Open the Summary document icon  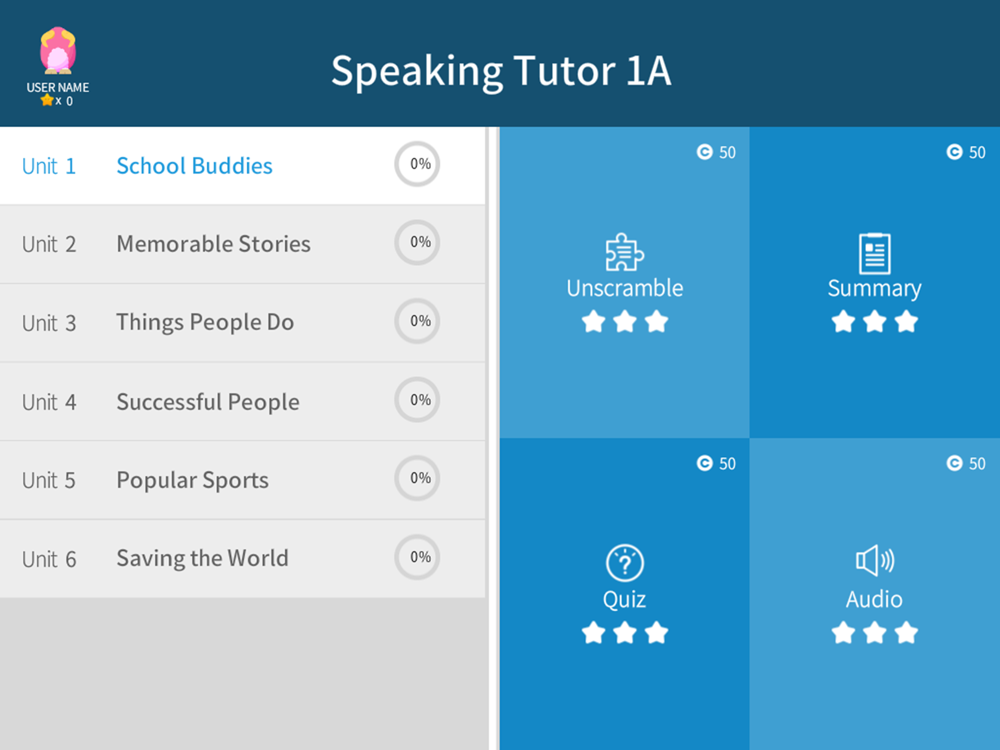coord(874,253)
